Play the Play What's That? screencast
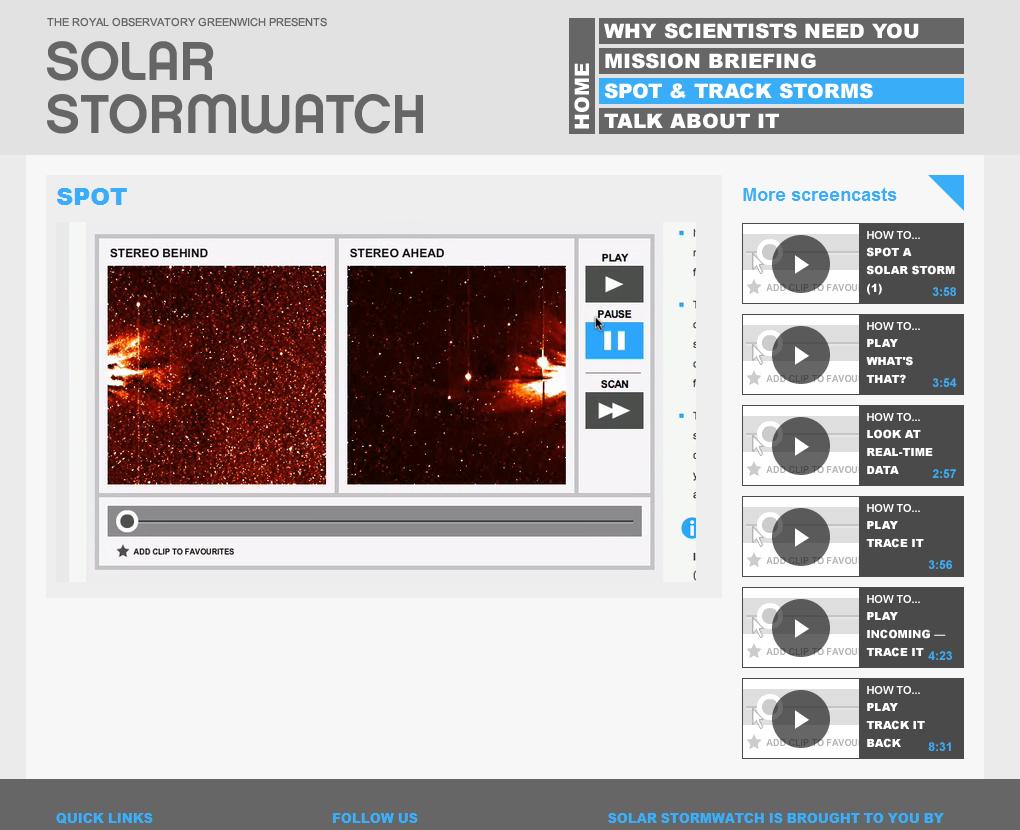Image resolution: width=1020 pixels, height=830 pixels. point(801,355)
